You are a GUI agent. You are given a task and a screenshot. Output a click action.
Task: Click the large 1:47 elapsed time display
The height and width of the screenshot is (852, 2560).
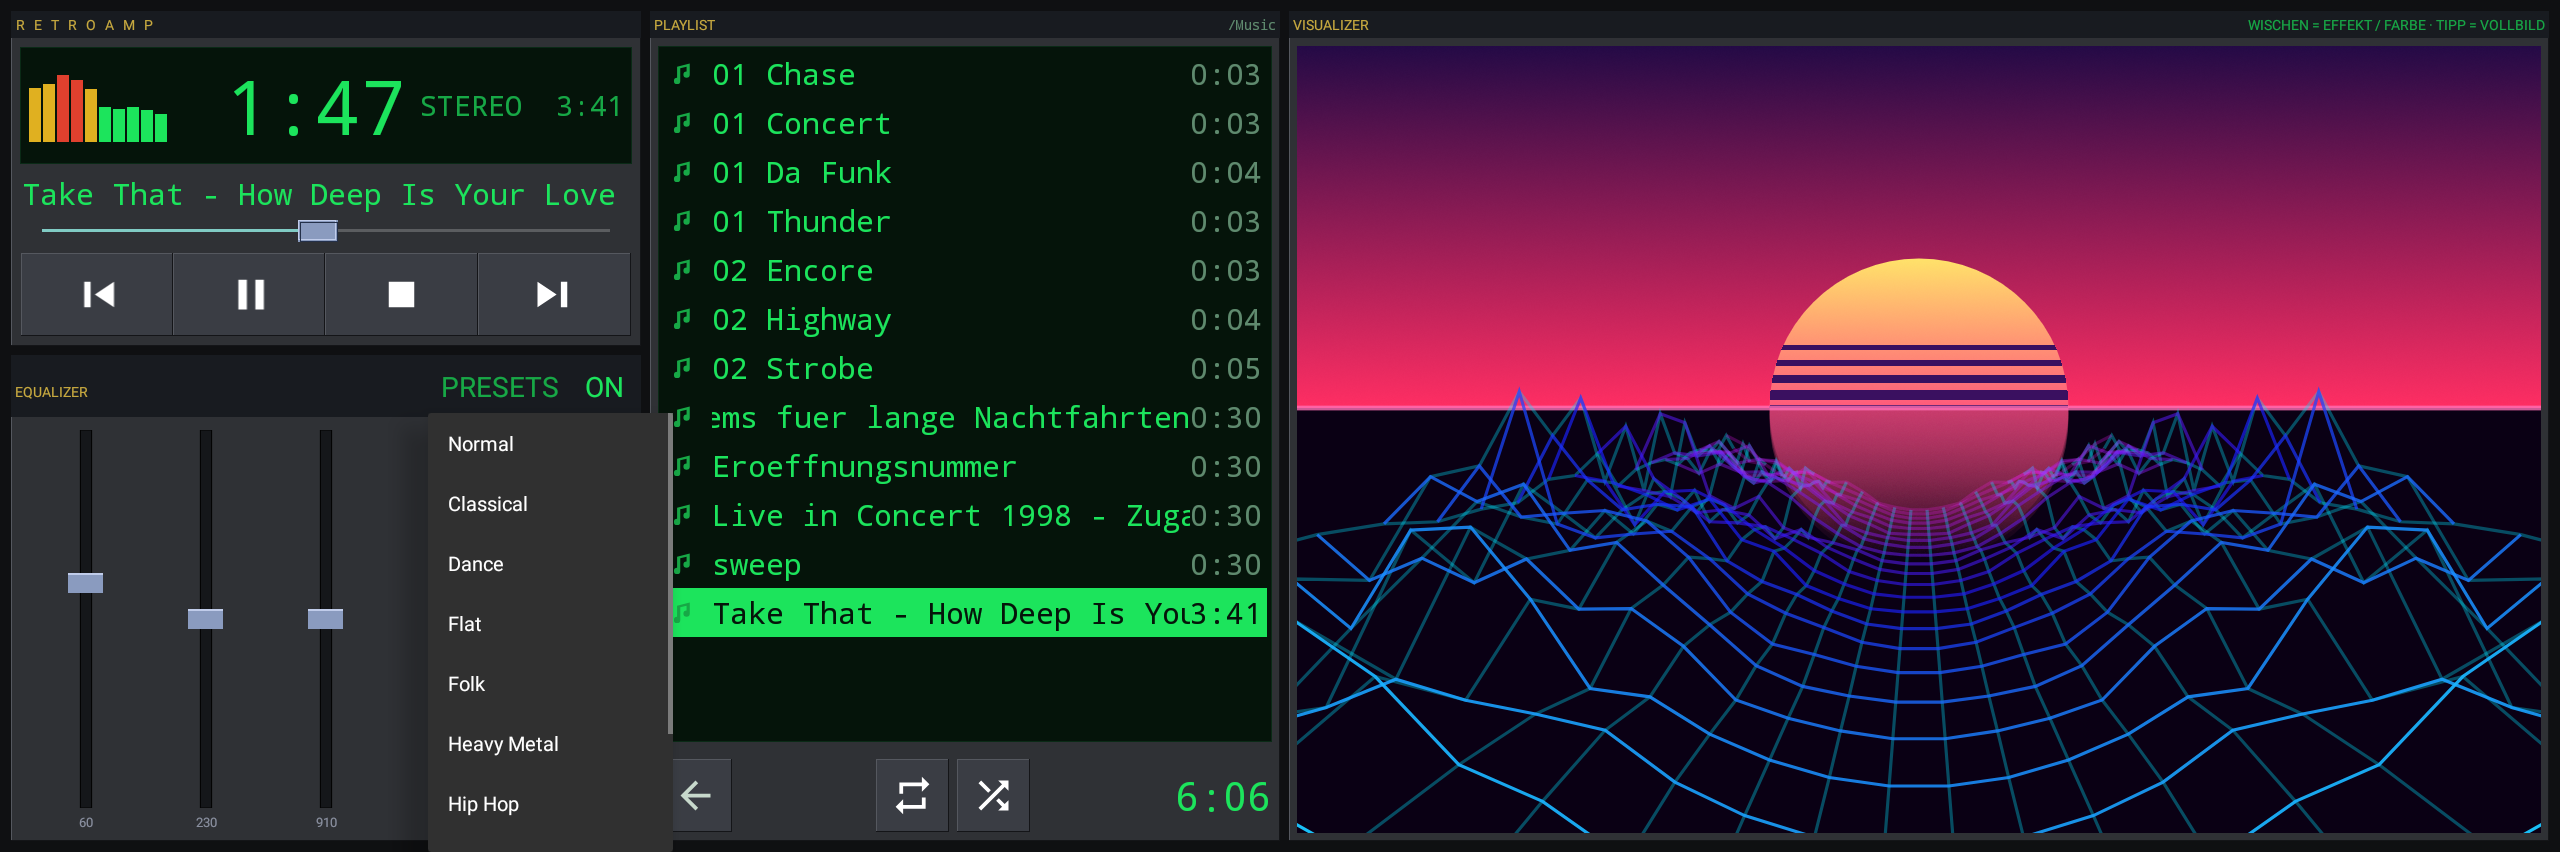coord(317,108)
